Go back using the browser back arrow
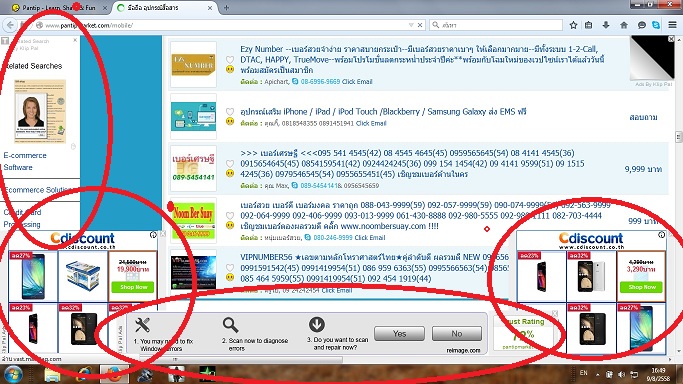The height and width of the screenshot is (384, 683). [x=10, y=25]
